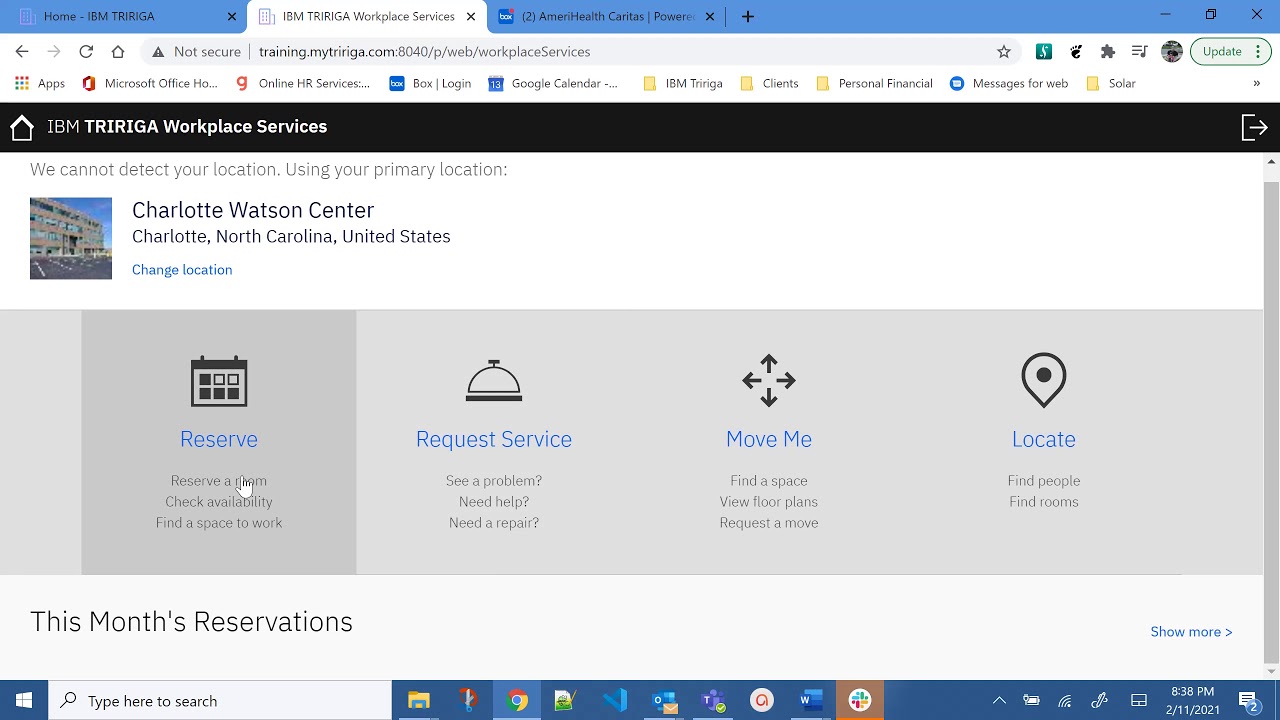Click the Locate map pin icon
The image size is (1280, 720).
coord(1044,380)
